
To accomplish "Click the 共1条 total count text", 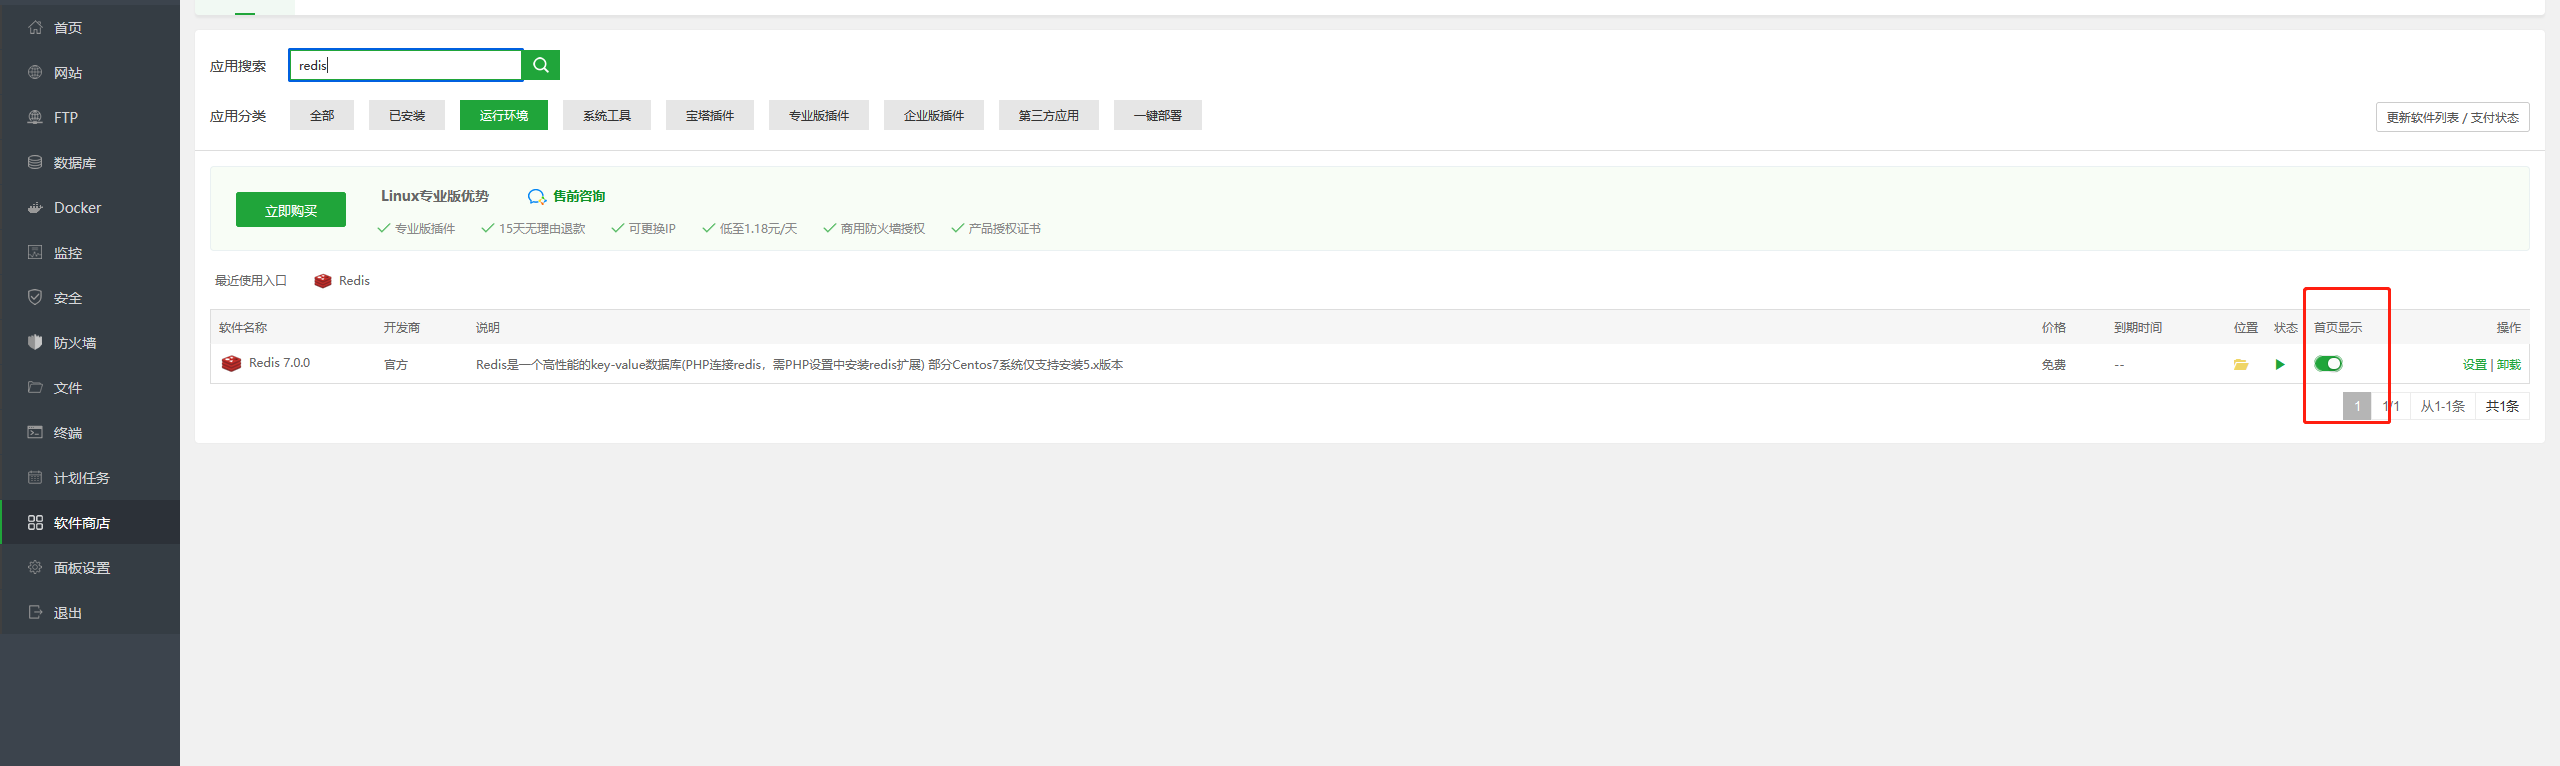I will click(x=2502, y=406).
